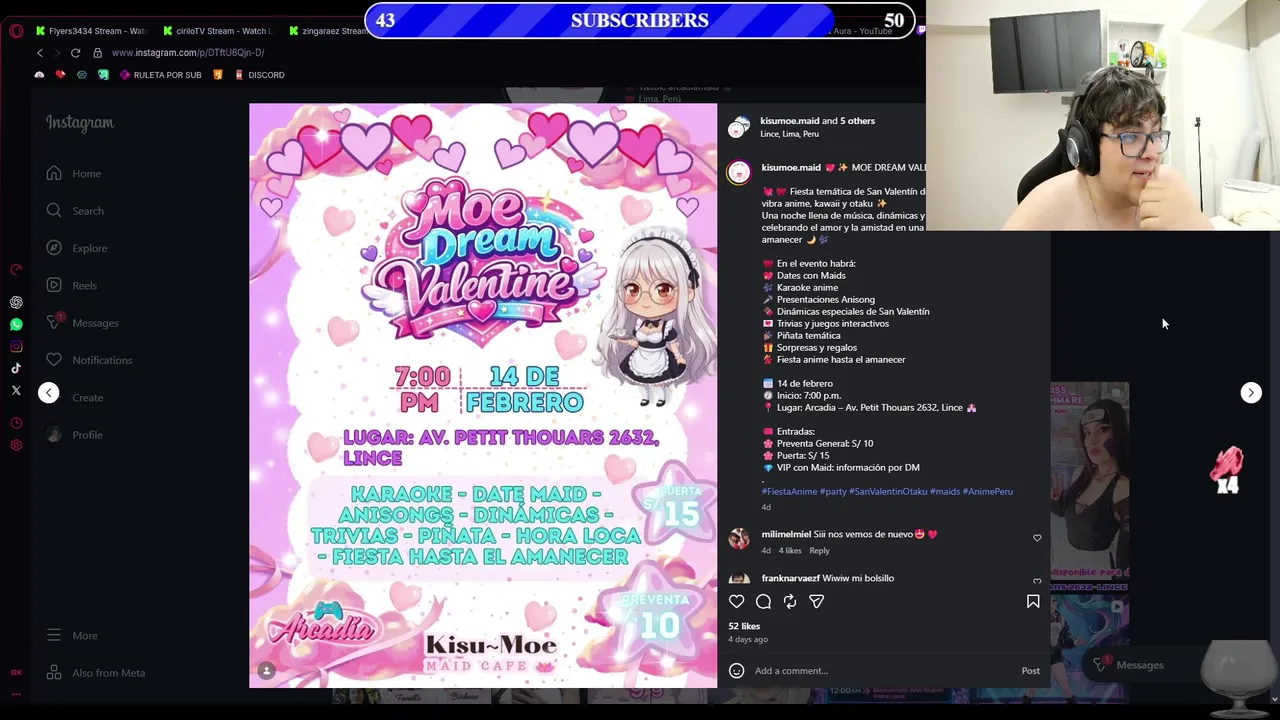
Task: Save post with bookmark icon
Action: pyautogui.click(x=1033, y=602)
